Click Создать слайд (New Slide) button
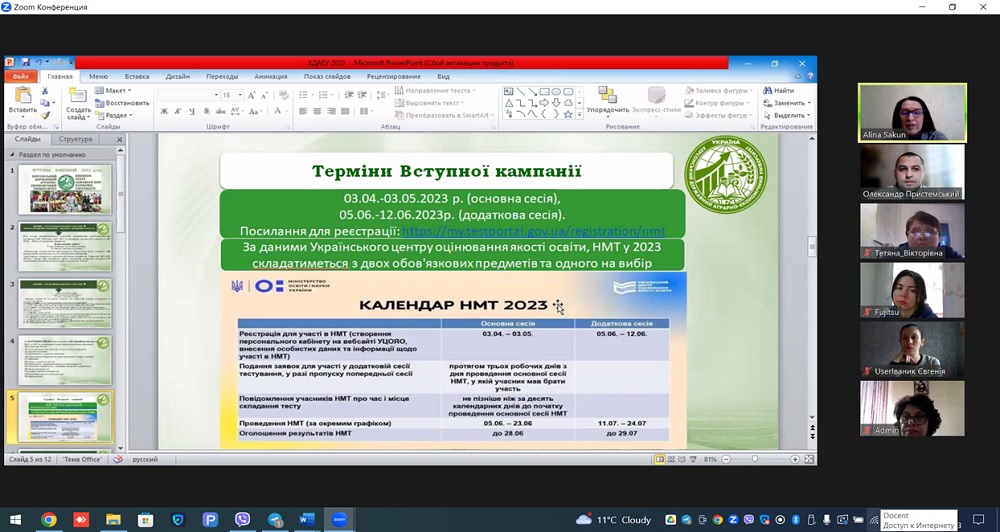This screenshot has width=1000, height=532. 78,103
